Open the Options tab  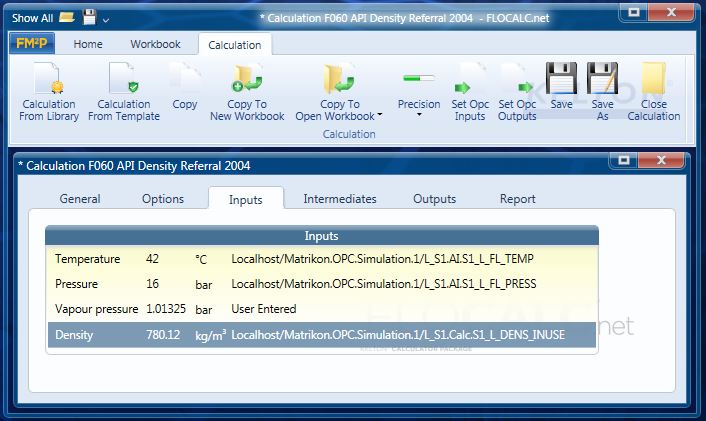point(163,199)
